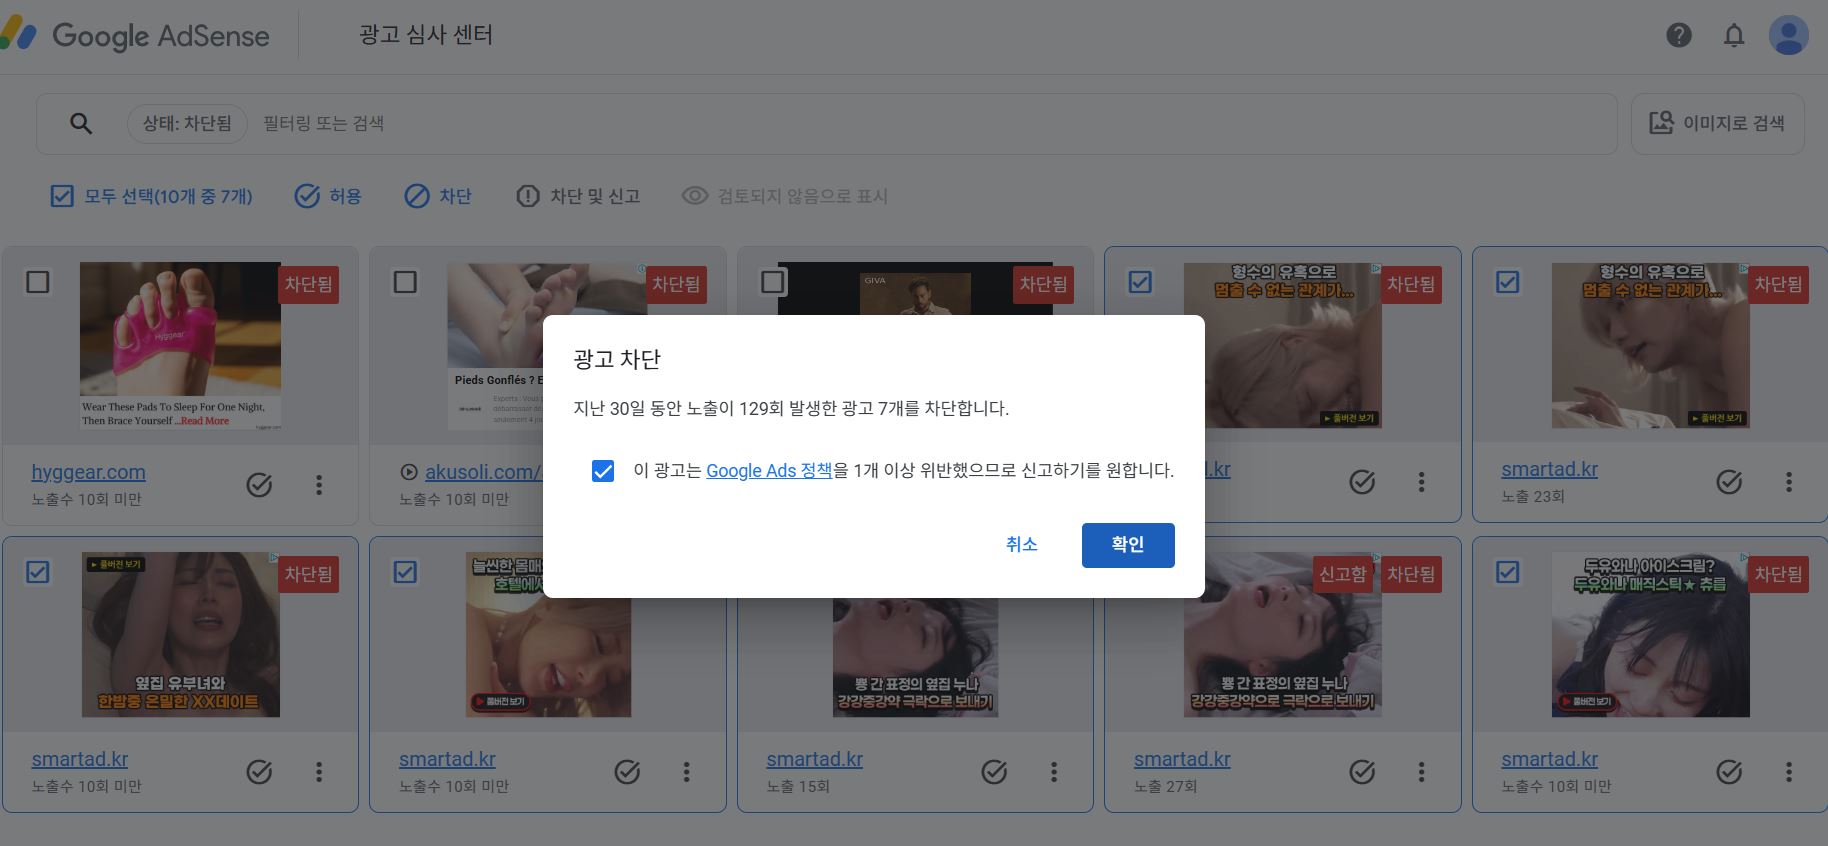Screen dimensions: 1828x846
Task: Click allow checkmark icon on 노출 27회 card
Action: 1362,772
